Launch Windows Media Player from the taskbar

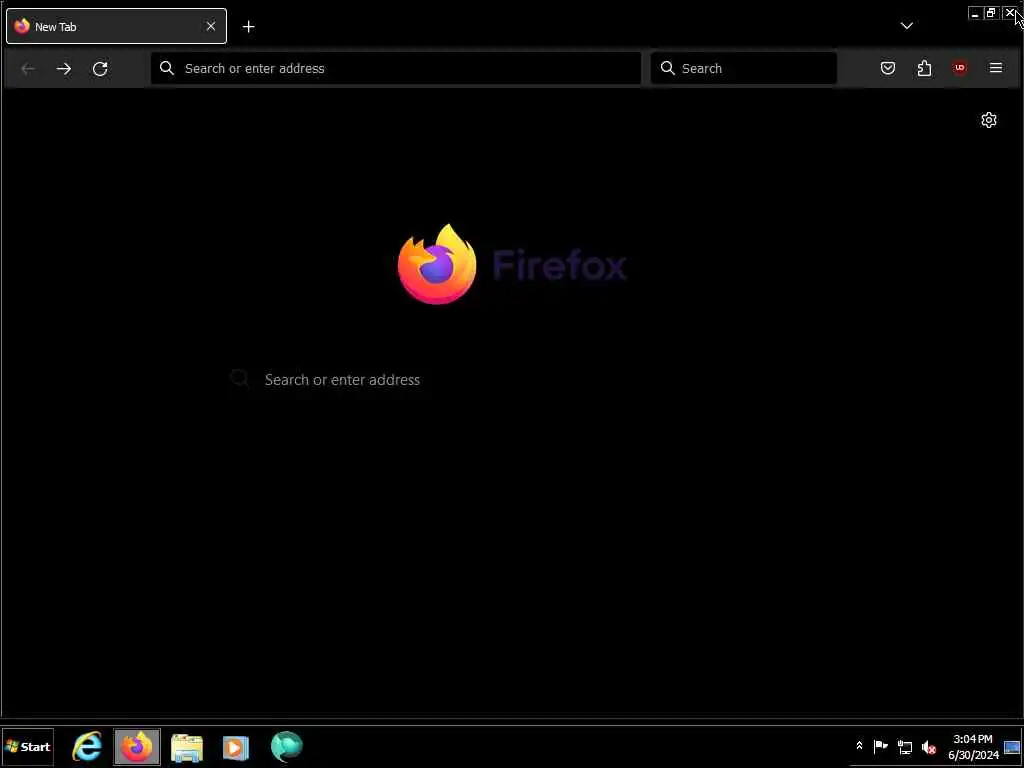click(236, 747)
